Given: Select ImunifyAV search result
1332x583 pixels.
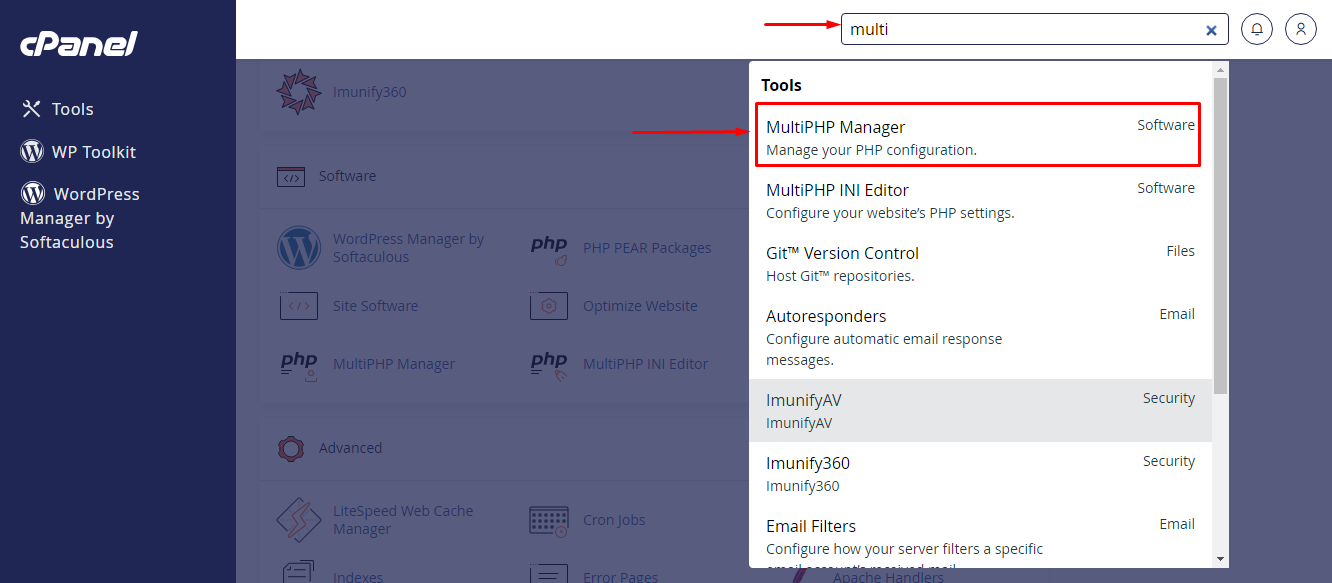Looking at the screenshot, I should (976, 411).
